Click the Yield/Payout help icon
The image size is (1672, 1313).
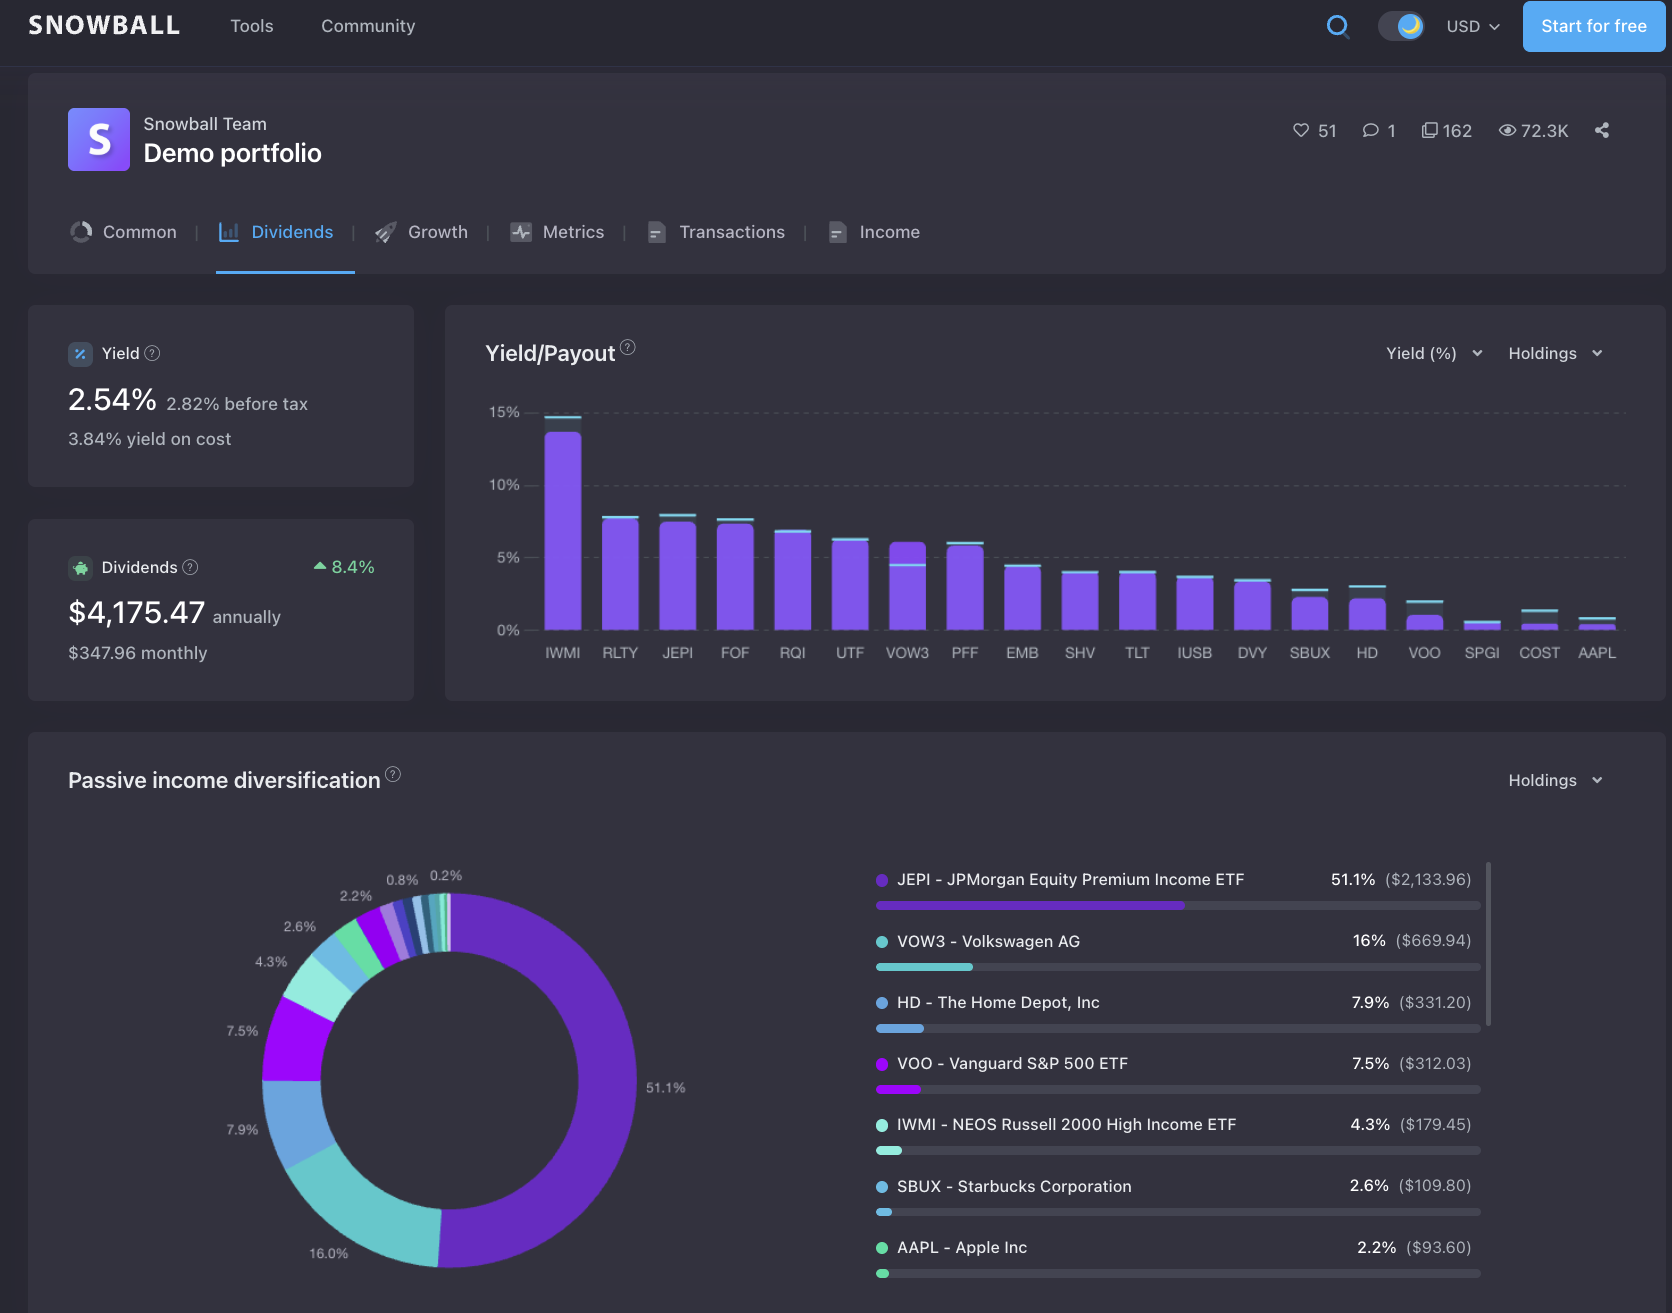628,347
